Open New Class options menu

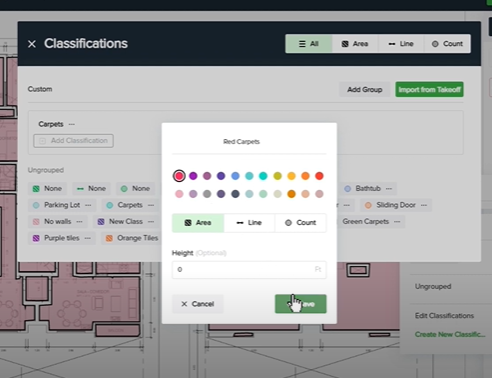pos(151,222)
